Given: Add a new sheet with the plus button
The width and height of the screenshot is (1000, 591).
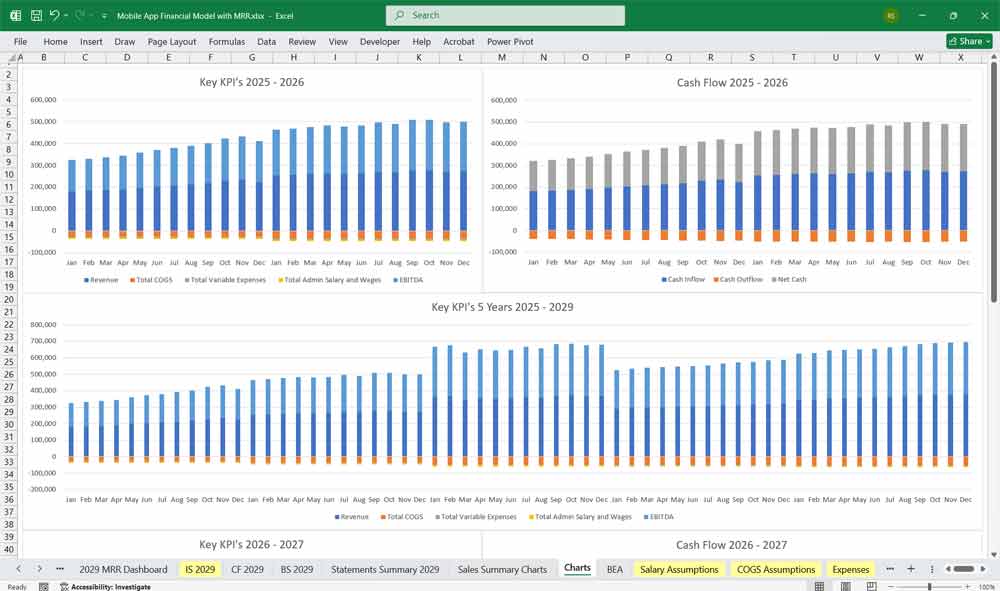Looking at the screenshot, I should click(910, 568).
